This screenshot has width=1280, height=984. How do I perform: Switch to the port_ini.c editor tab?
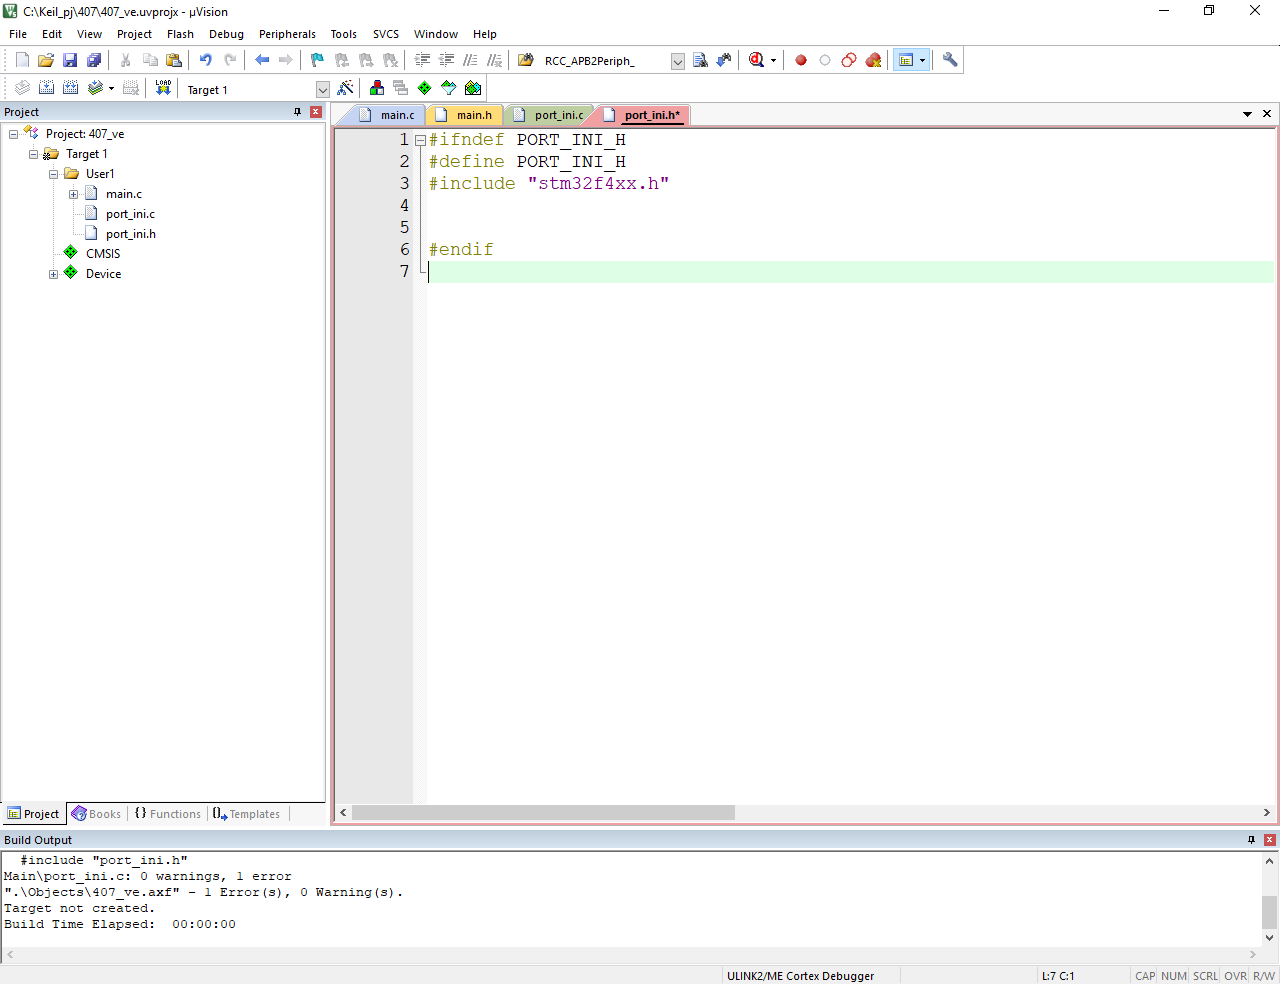(548, 115)
